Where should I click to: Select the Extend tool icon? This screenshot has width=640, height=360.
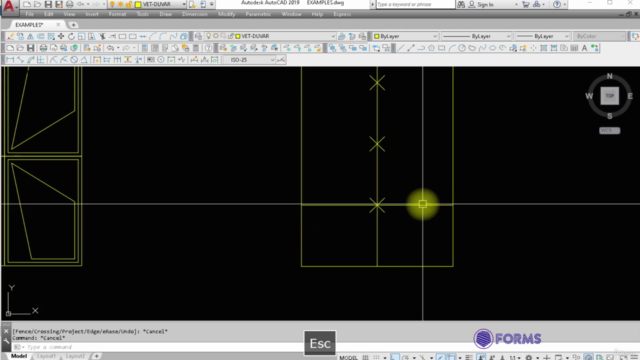(x=112, y=36)
